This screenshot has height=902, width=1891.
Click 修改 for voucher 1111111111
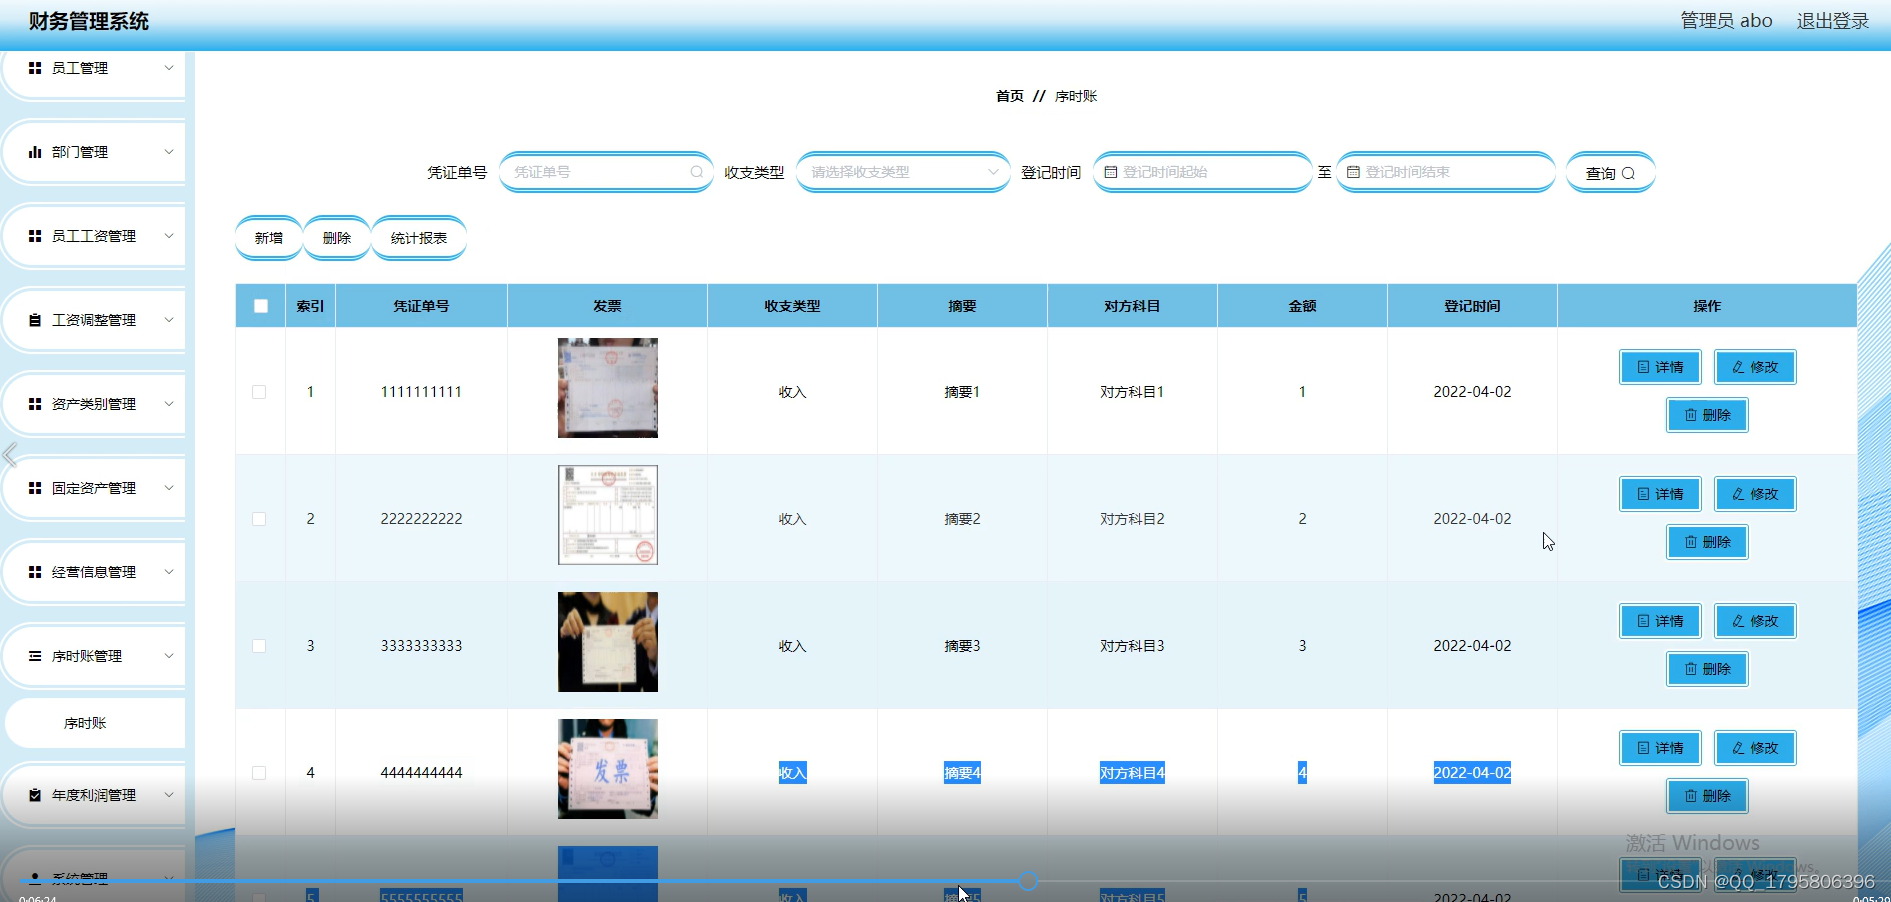1755,367
